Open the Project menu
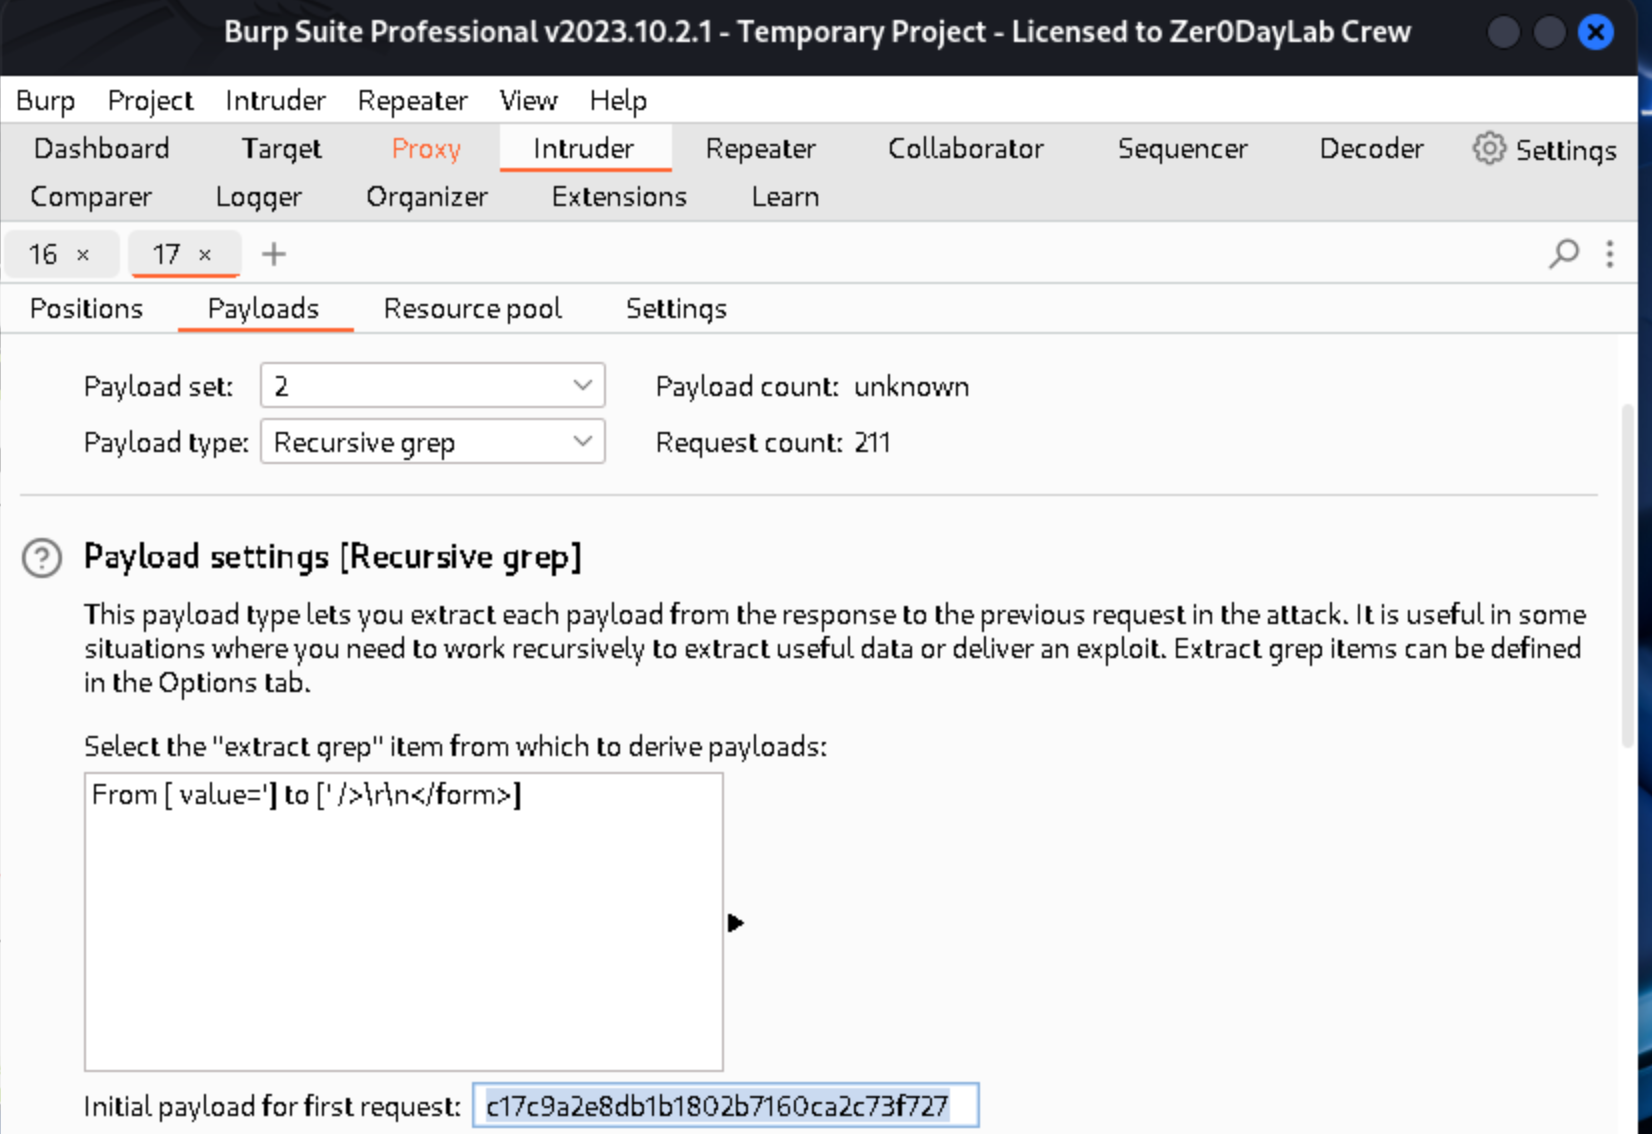Screen dimensions: 1652x1134 point(150,101)
